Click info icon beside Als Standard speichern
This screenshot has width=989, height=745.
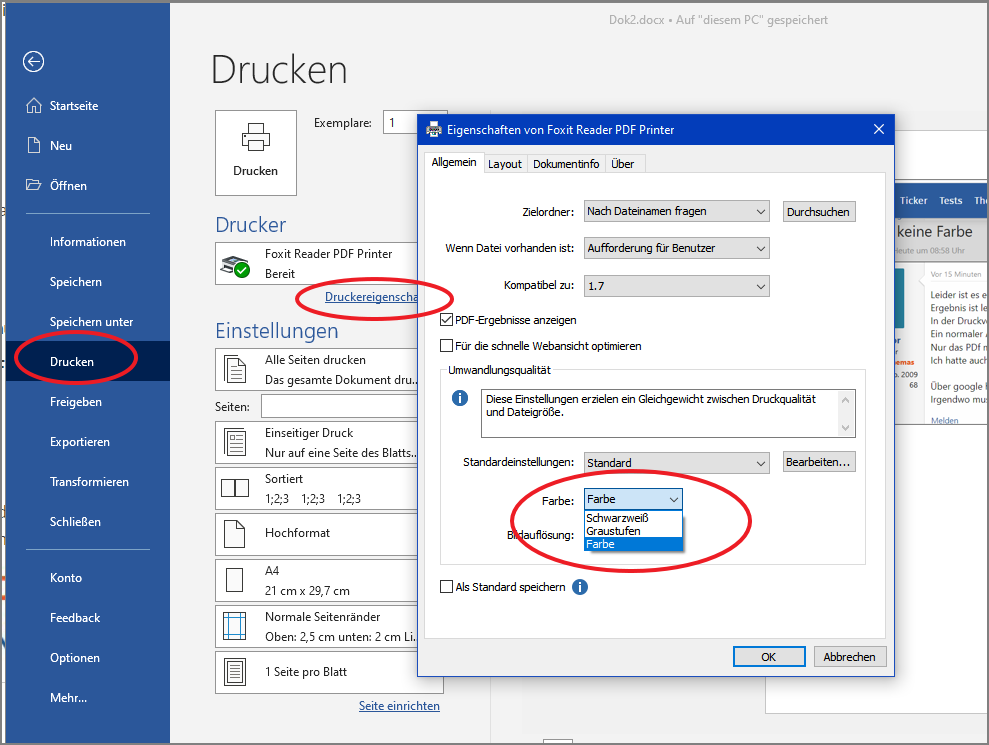pos(580,587)
